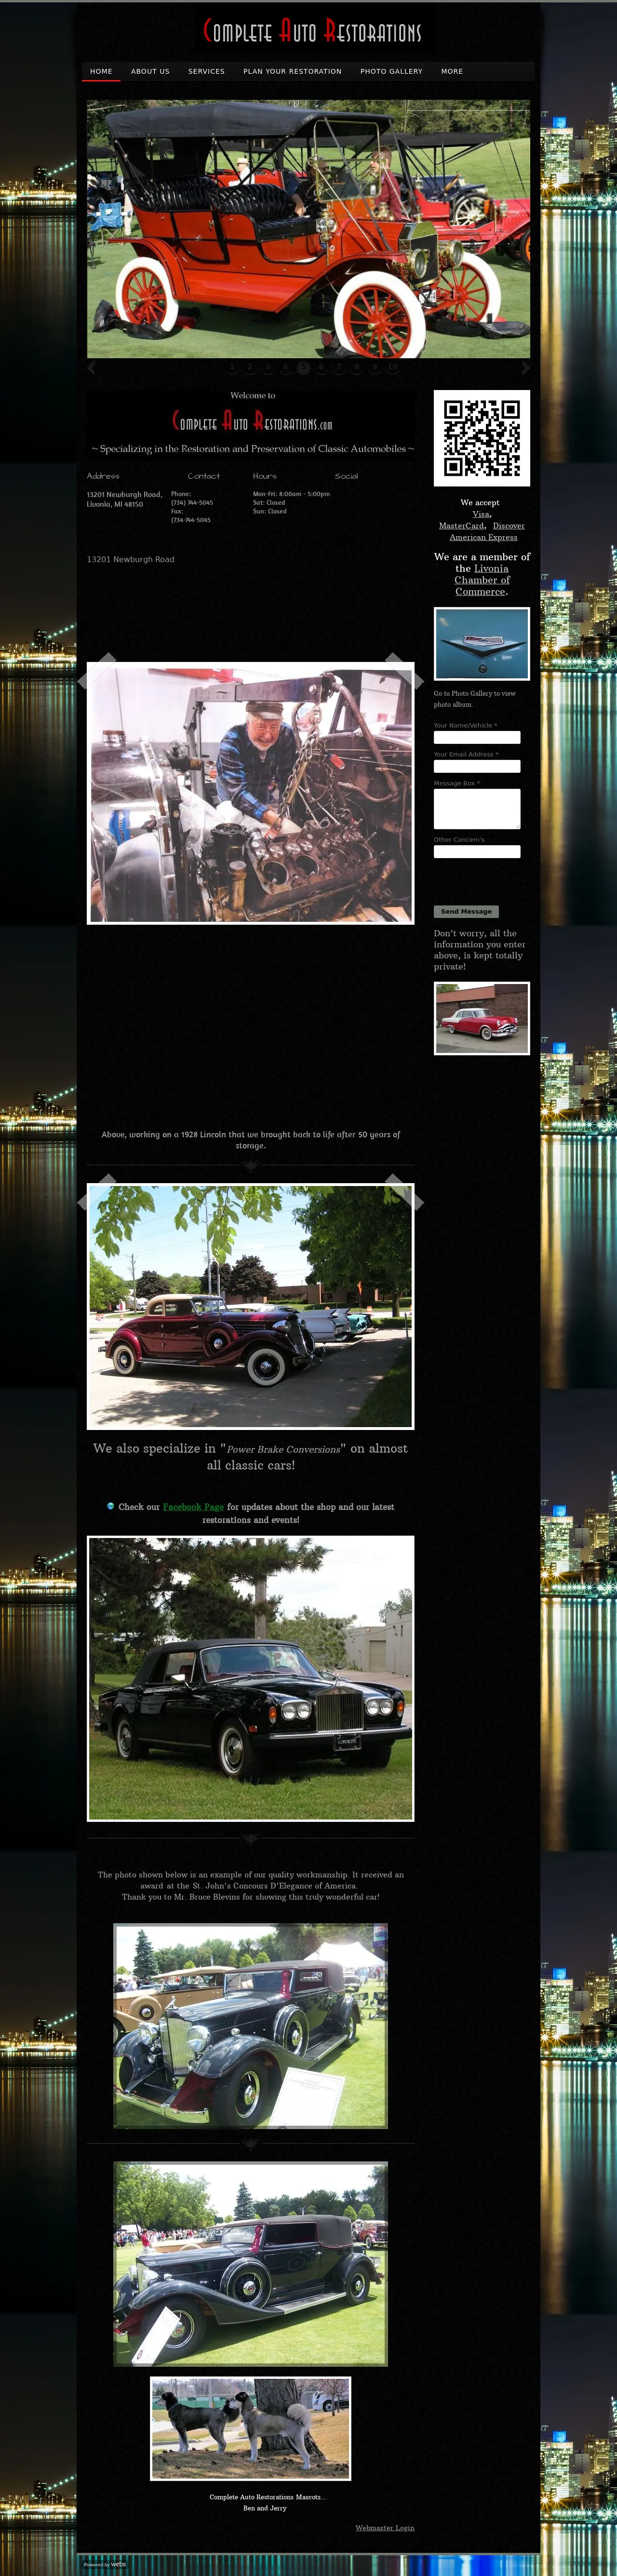Click the Powered by Webs footer logo
The width and height of the screenshot is (617, 2576).
105,2564
